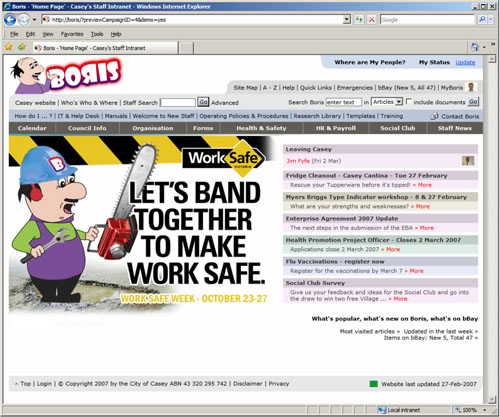Open the Research Library link
This screenshot has width=500, height=417.
pos(317,116)
